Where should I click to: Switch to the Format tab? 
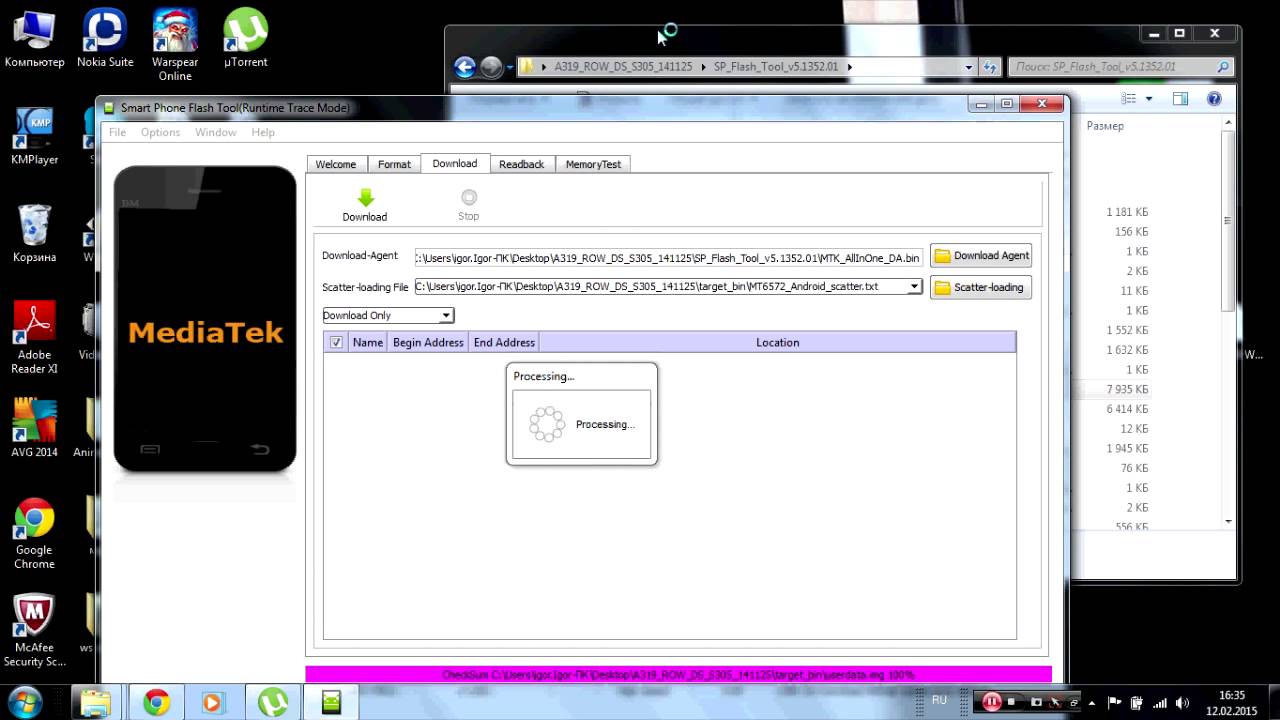click(x=394, y=164)
